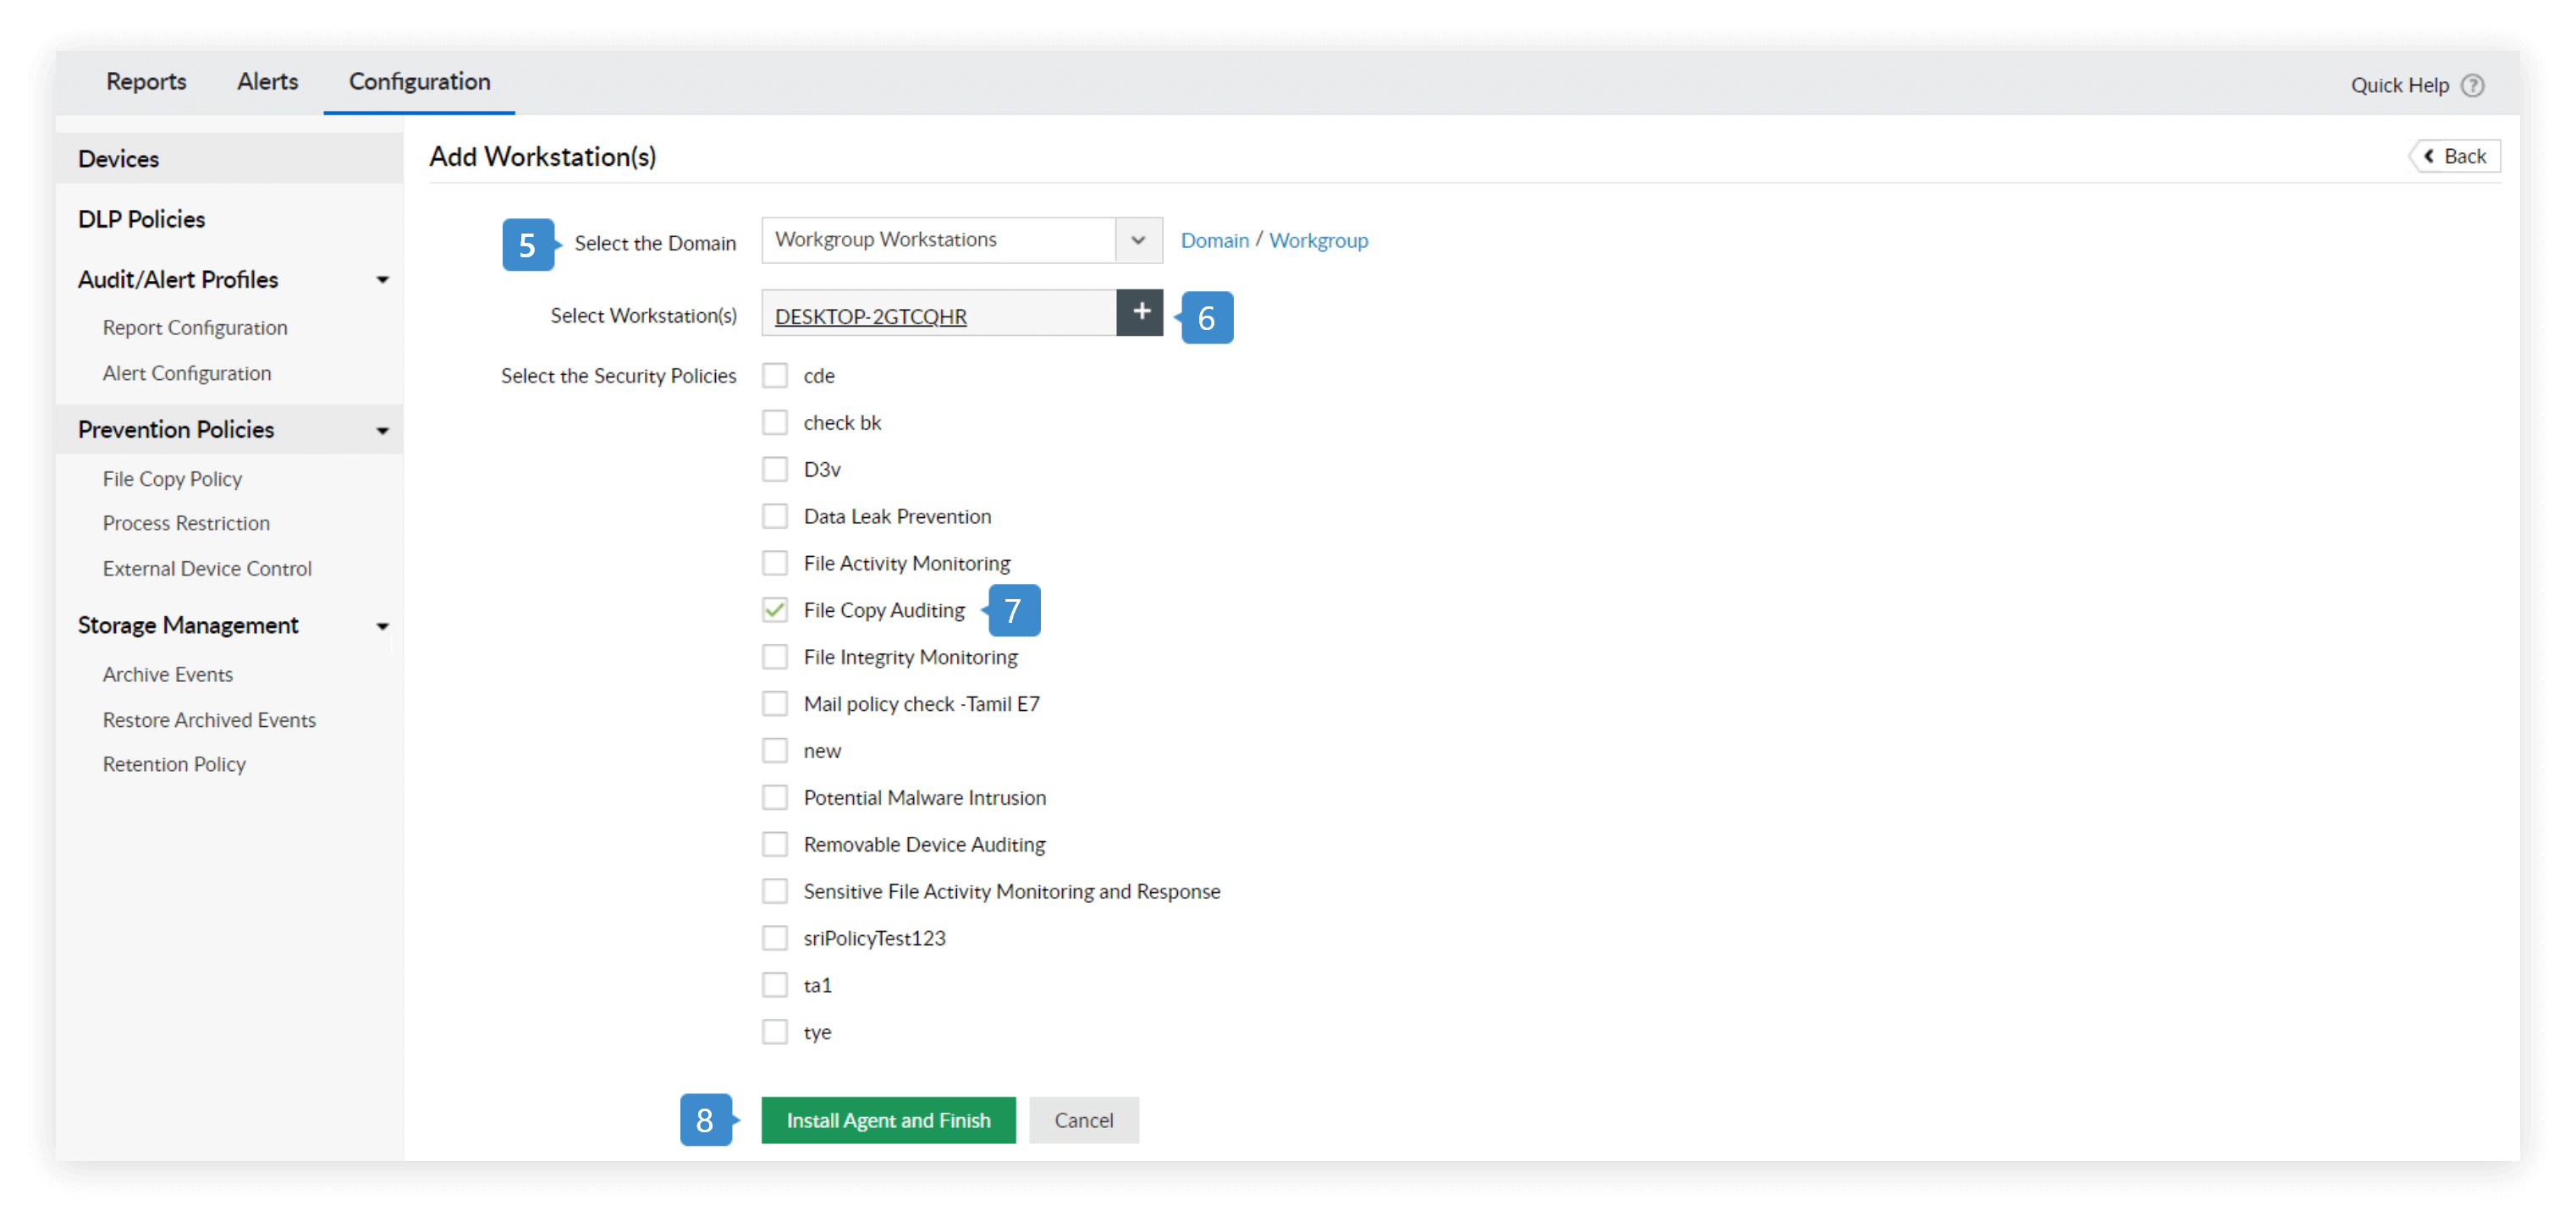Screen dimensions: 2576x1222
Task: Check the Potential Malware Intrusion policy
Action: click(775, 797)
